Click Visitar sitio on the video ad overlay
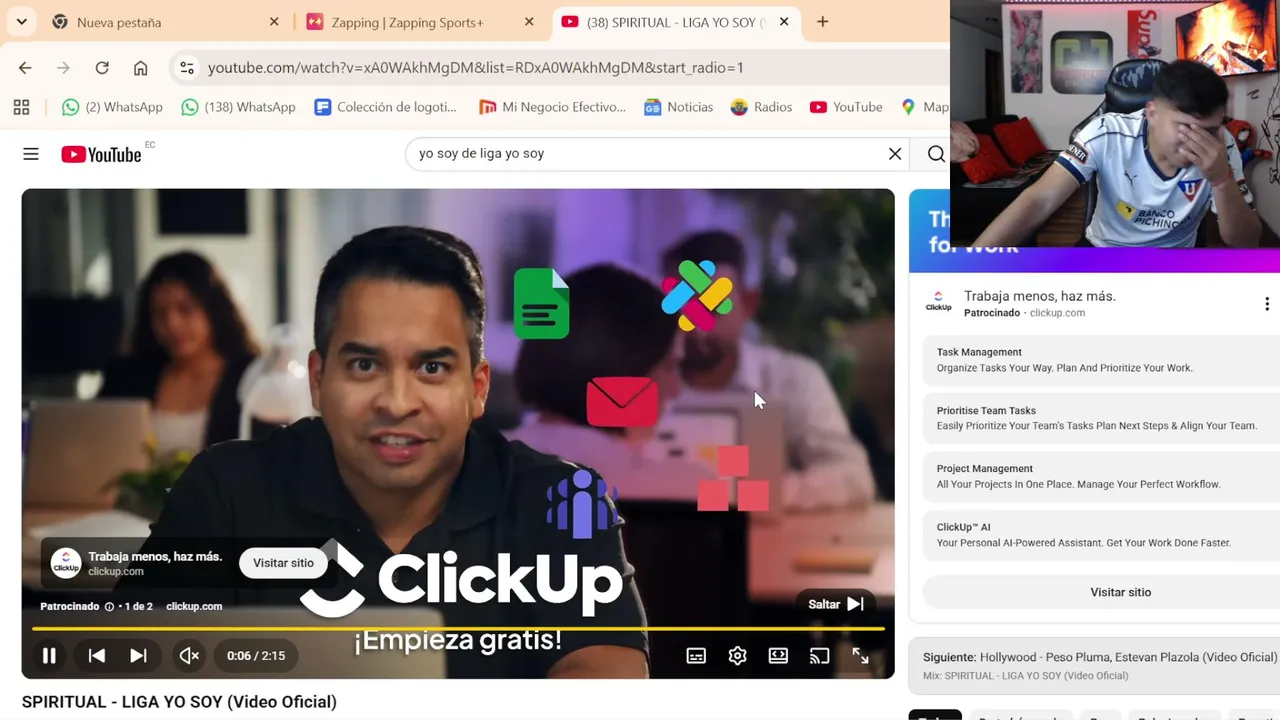The image size is (1280, 720). 283,563
